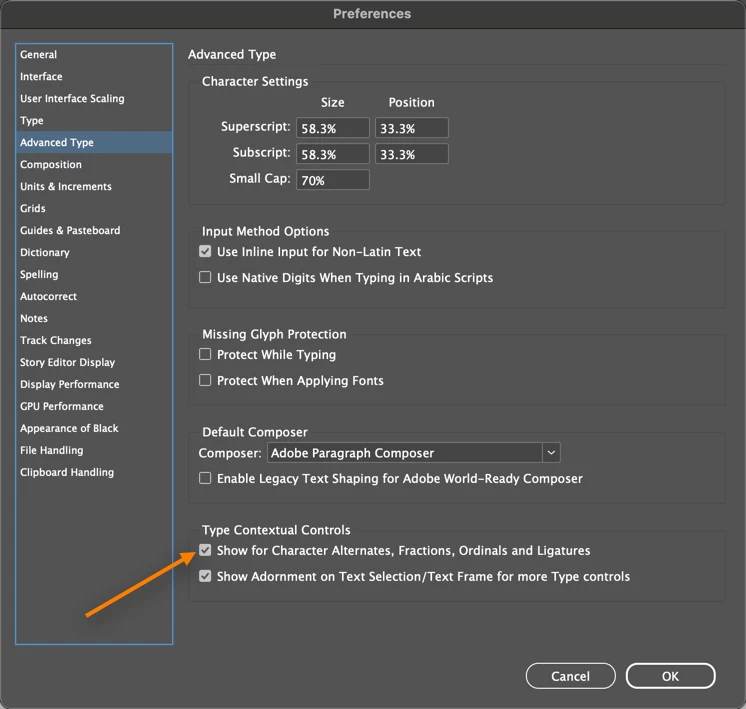Enable Legacy Text Shaping checkbox

coord(205,478)
